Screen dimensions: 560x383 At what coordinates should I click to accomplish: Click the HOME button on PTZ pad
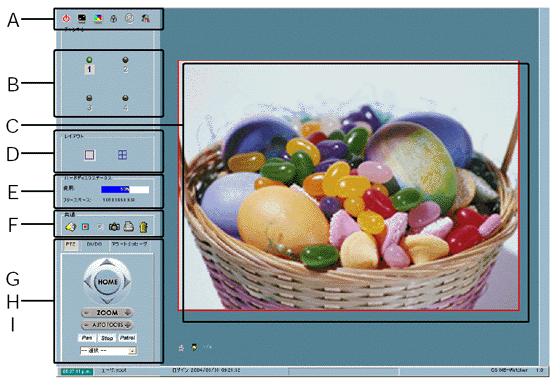point(108,282)
